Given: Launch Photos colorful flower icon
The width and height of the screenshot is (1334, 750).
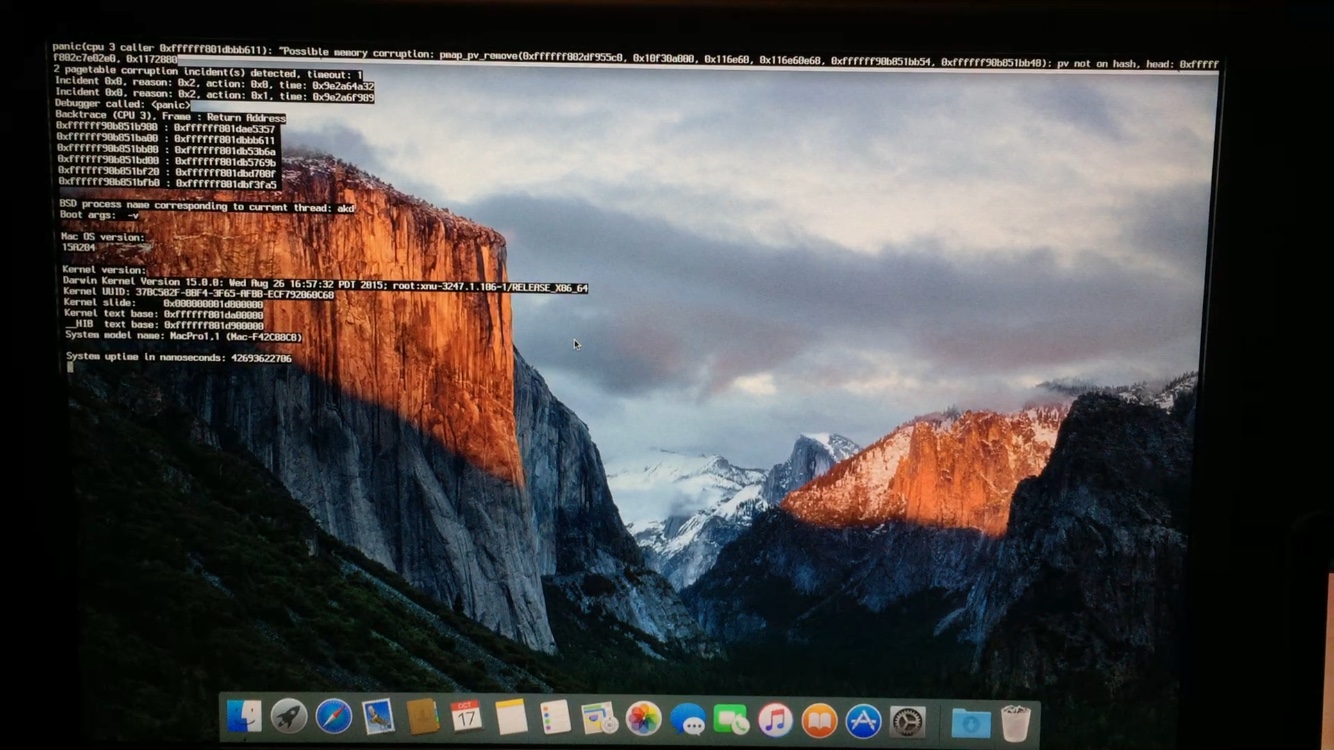Looking at the screenshot, I should [x=643, y=719].
